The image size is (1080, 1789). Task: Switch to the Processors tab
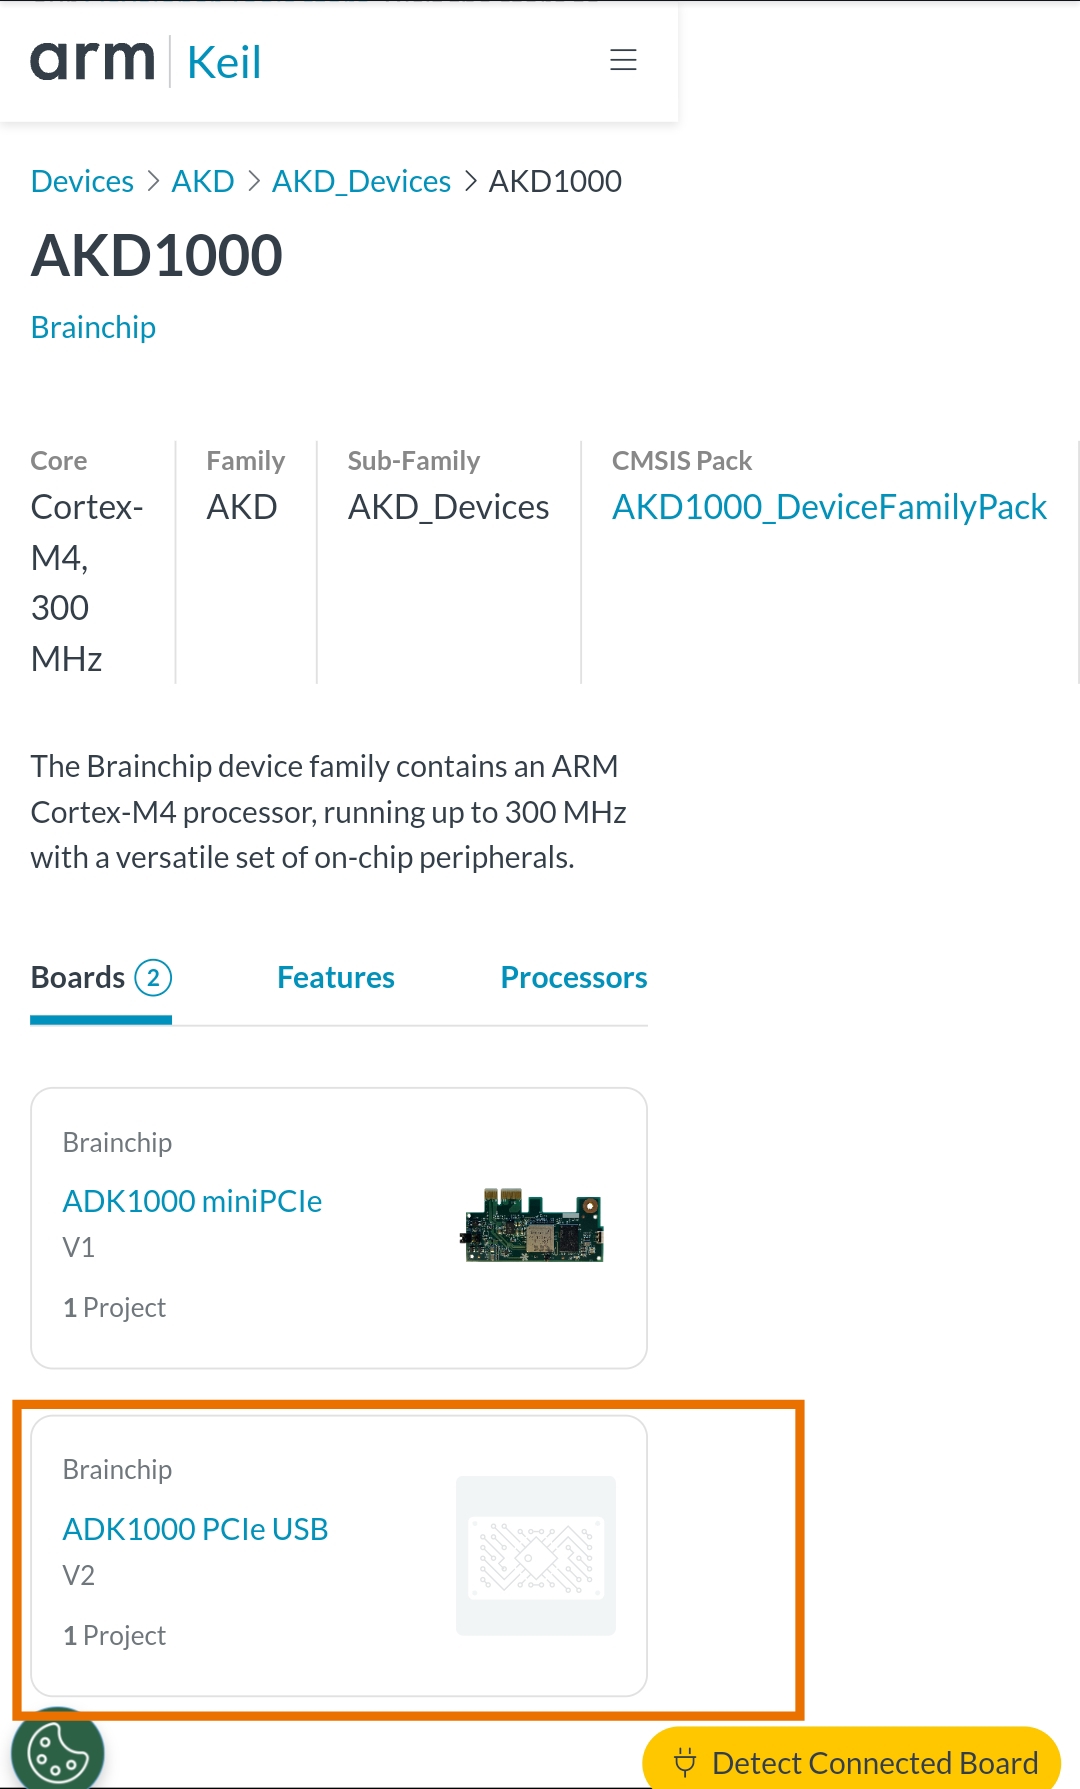[574, 978]
